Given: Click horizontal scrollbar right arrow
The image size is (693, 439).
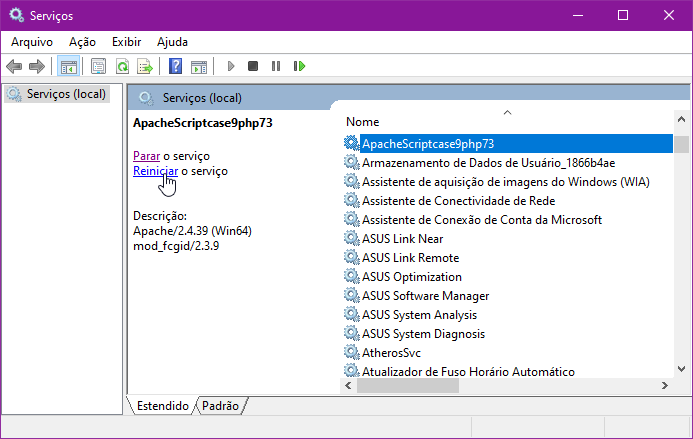Looking at the screenshot, I should 665,386.
